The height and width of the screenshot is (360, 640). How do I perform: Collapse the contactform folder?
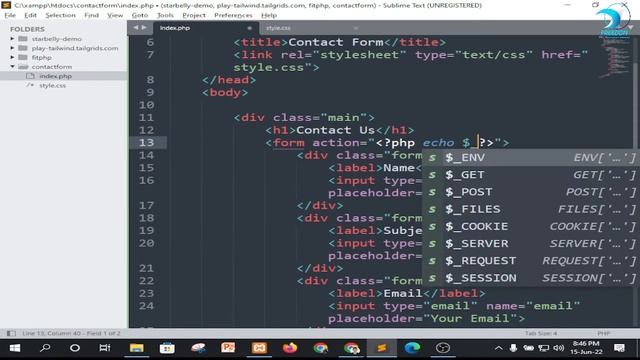pyautogui.click(x=12, y=67)
